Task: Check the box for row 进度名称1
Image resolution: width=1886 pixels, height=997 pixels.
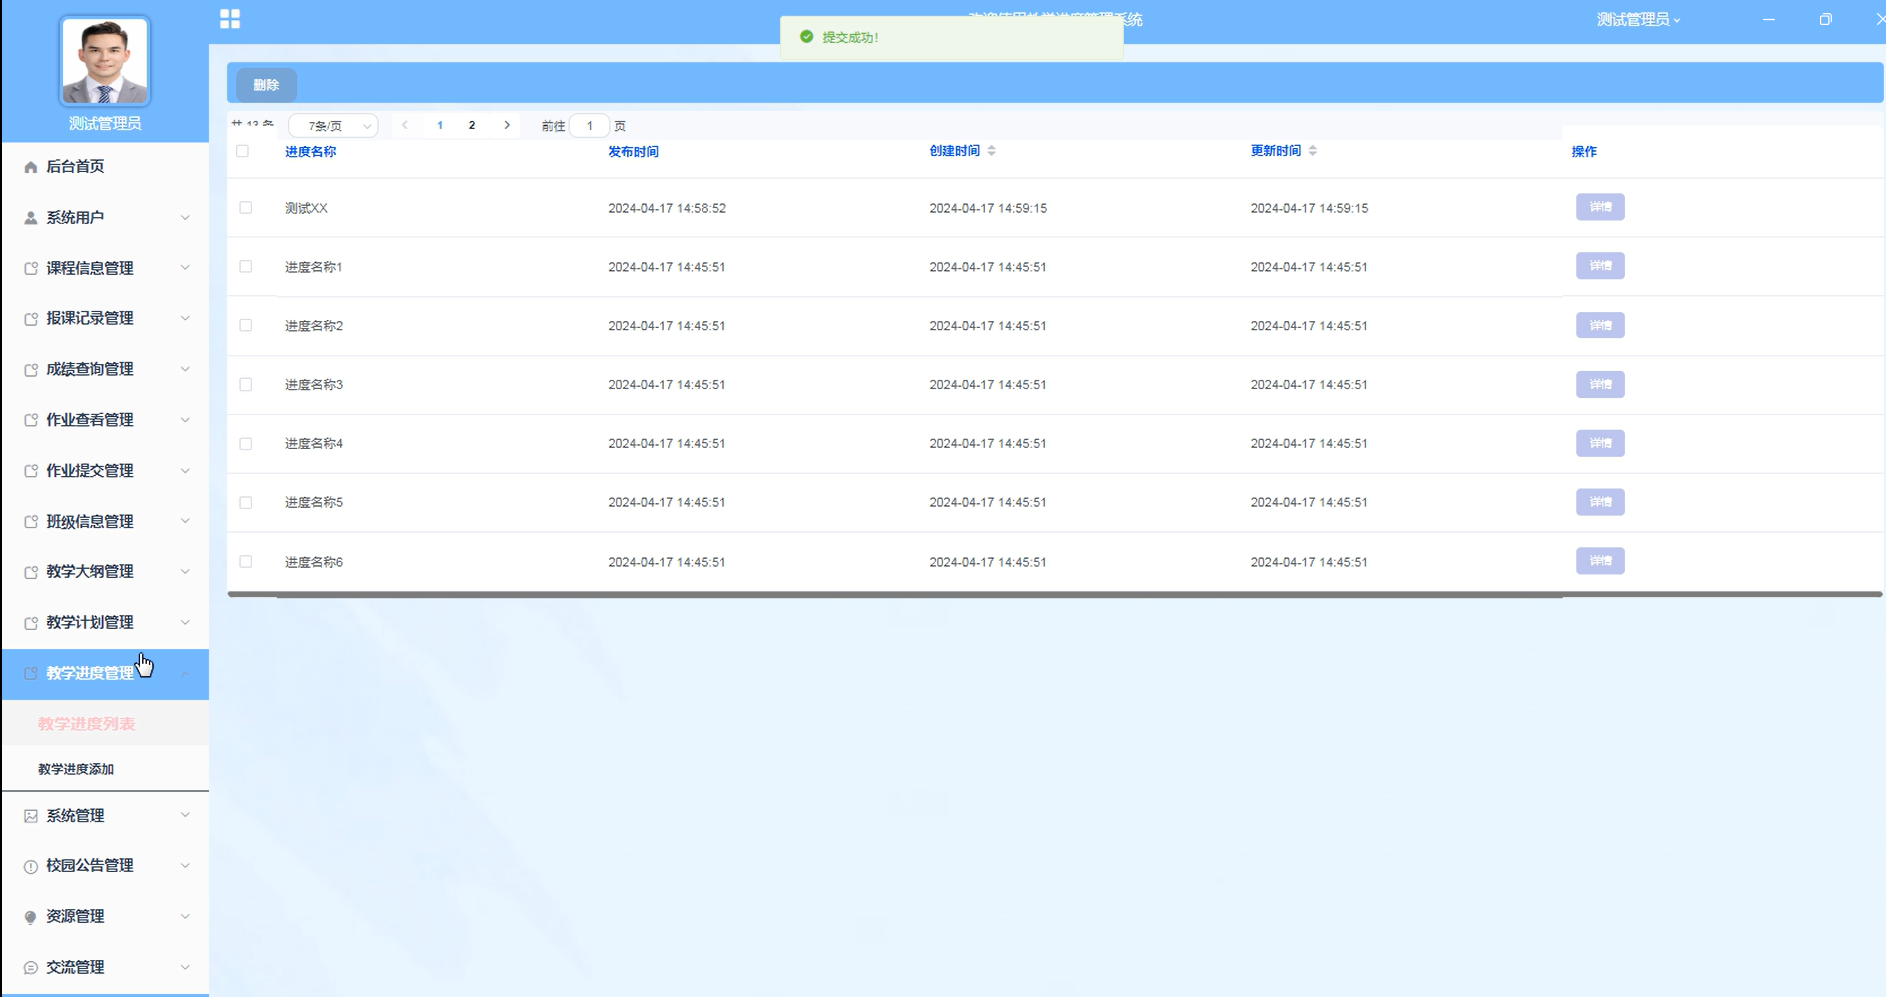Action: (246, 267)
